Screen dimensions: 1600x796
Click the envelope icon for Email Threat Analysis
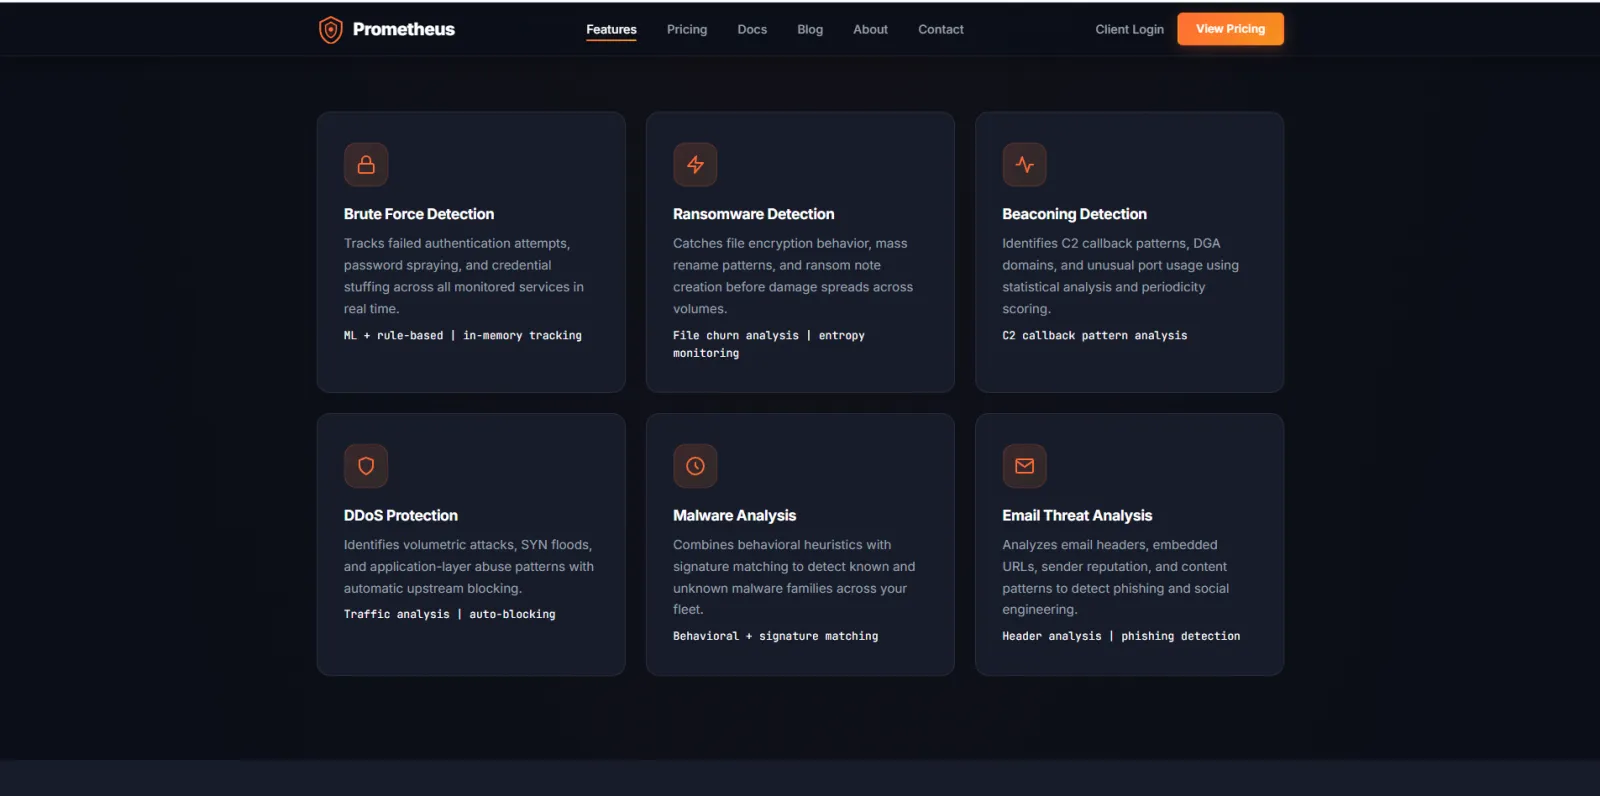1024,466
